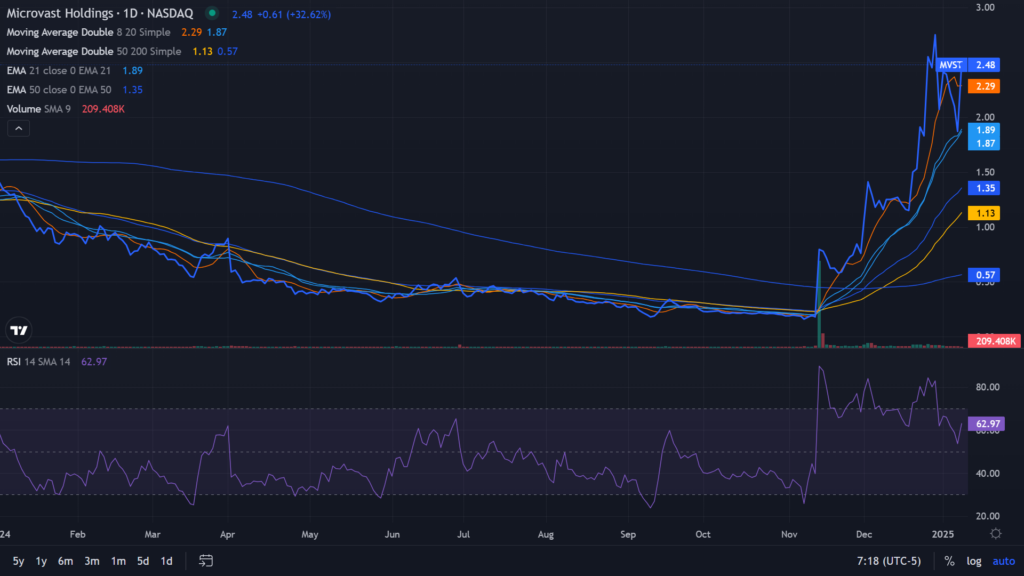This screenshot has width=1024, height=576.
Task: Switch to the 5y time range
Action: pyautogui.click(x=18, y=561)
